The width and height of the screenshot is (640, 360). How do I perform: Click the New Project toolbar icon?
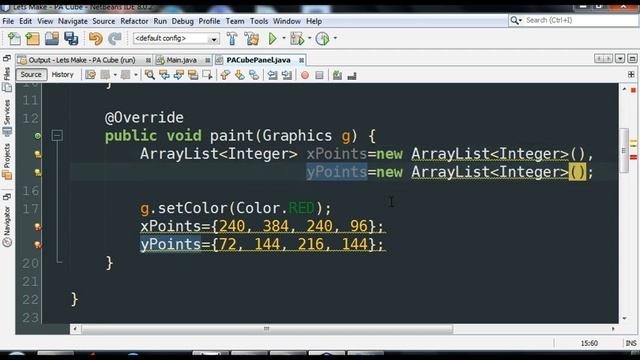[x=33, y=38]
